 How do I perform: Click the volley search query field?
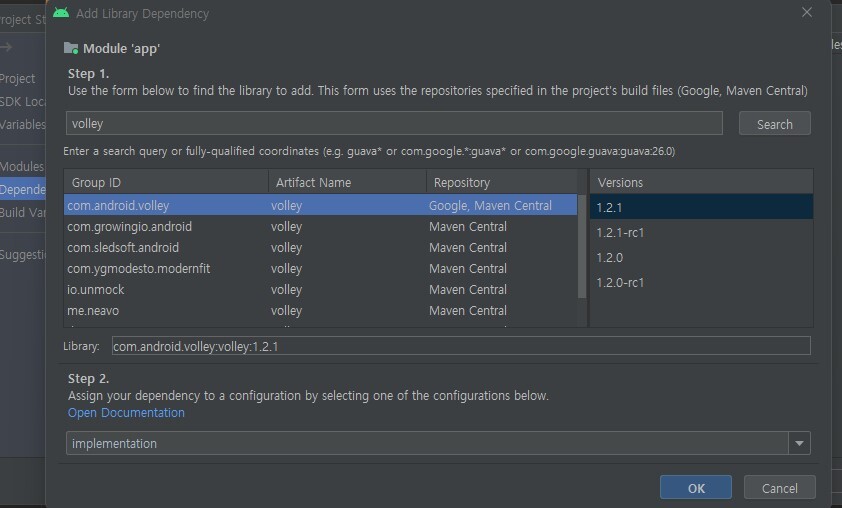coord(394,124)
